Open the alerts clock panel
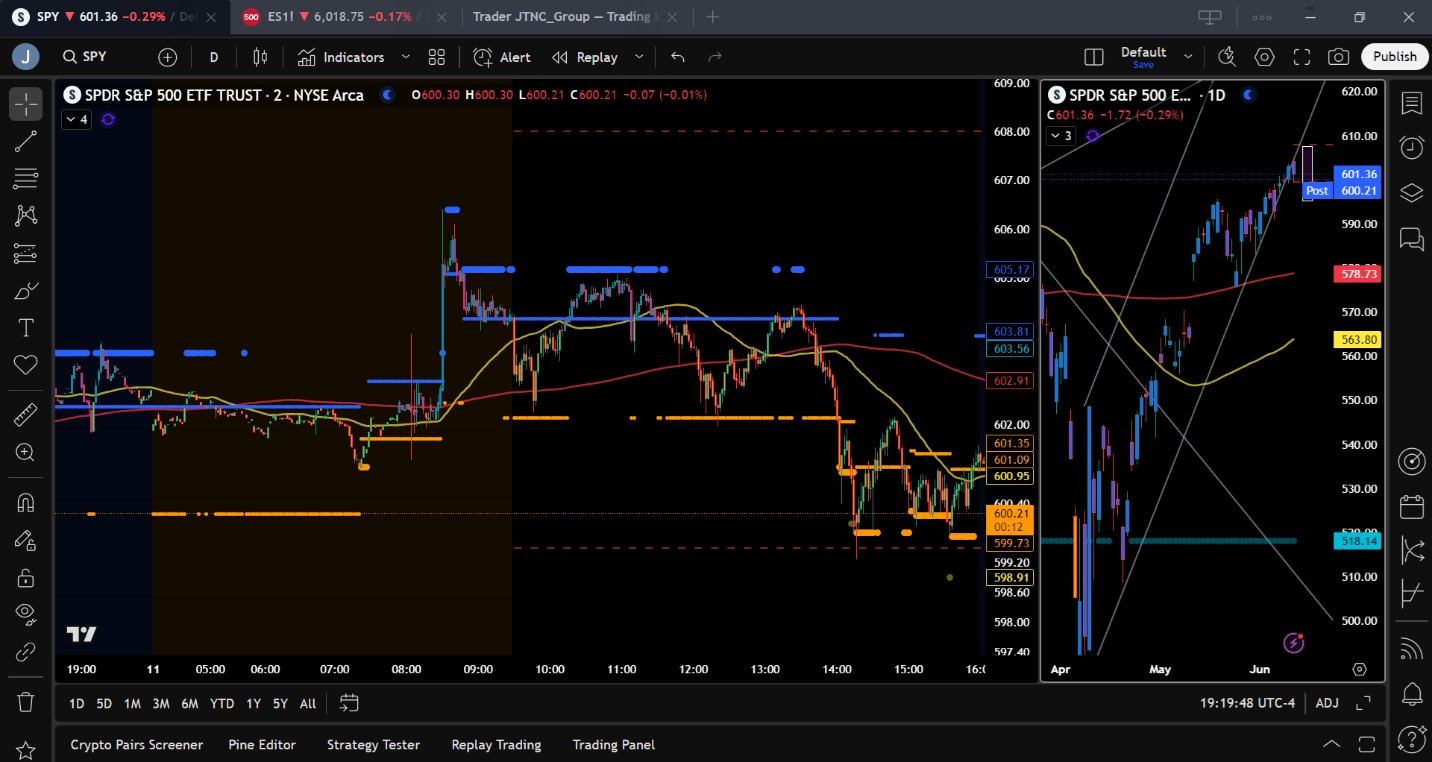 [1411, 148]
